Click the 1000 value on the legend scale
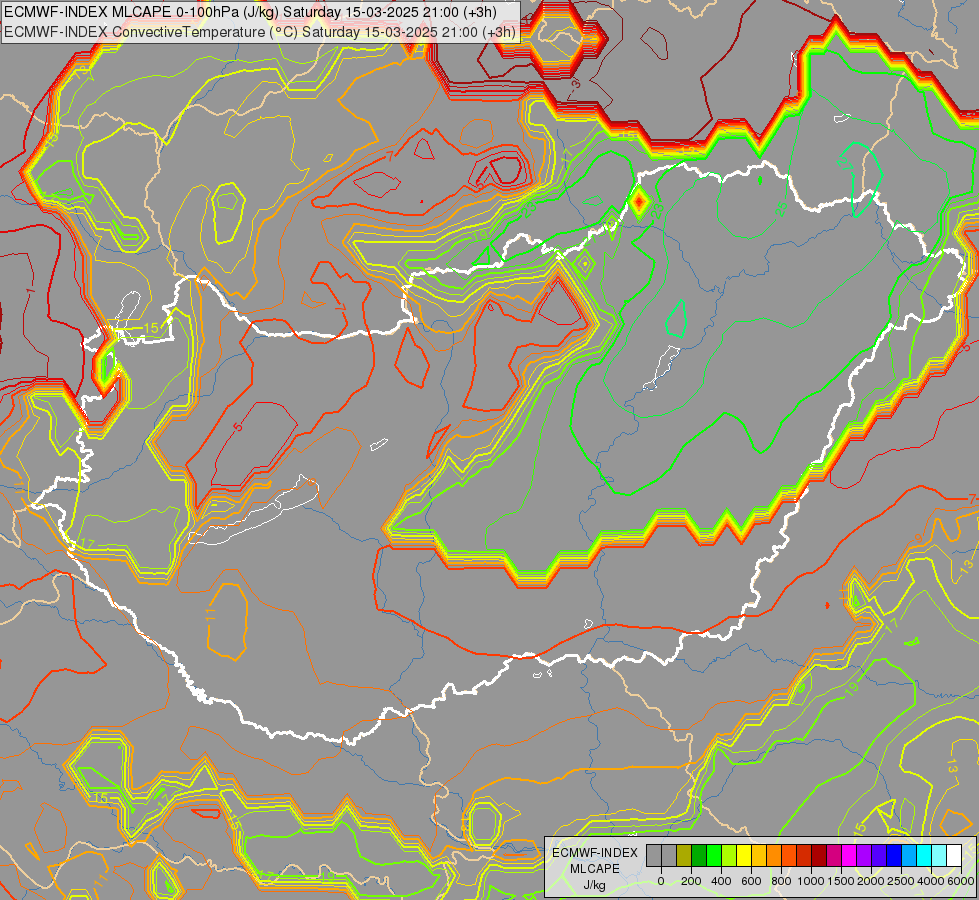Screen dimensions: 979x900 (811, 881)
